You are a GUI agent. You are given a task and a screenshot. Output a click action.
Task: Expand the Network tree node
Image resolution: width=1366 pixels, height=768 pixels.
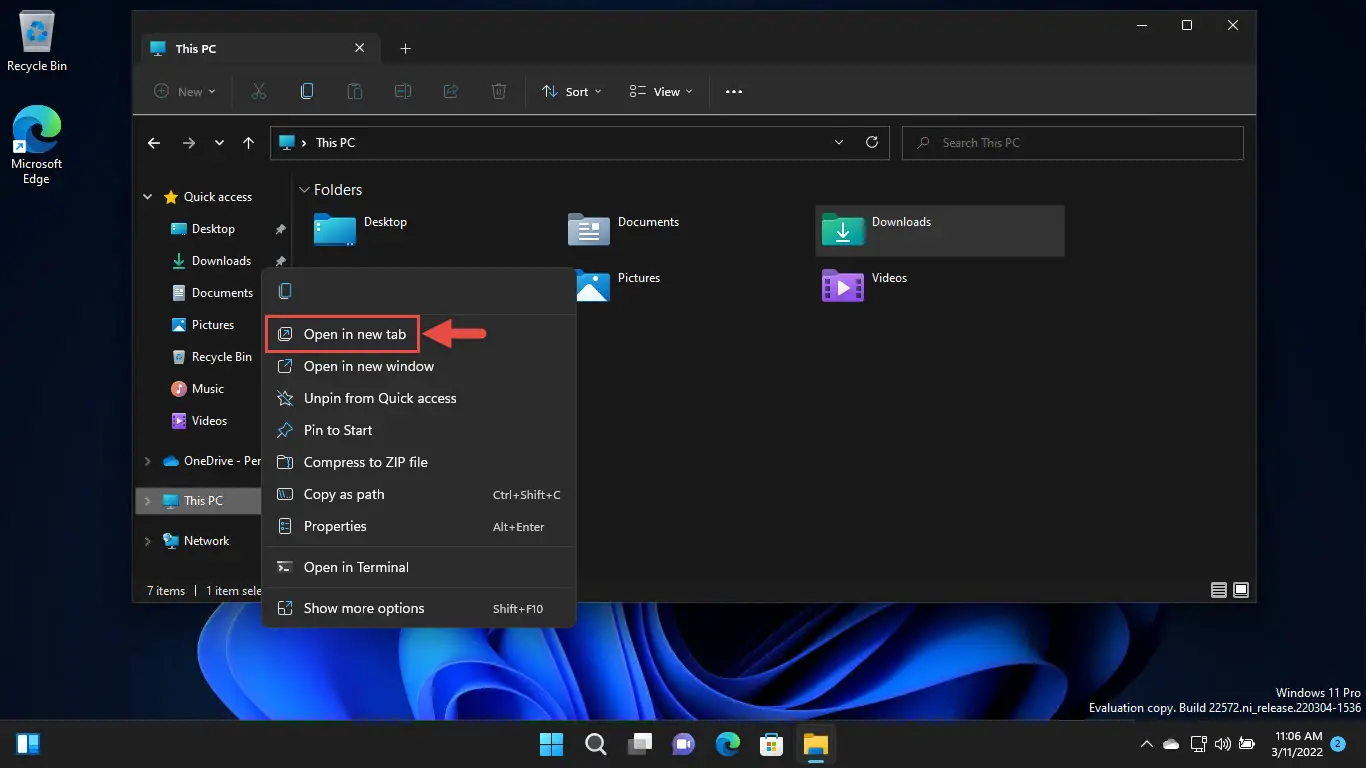148,541
